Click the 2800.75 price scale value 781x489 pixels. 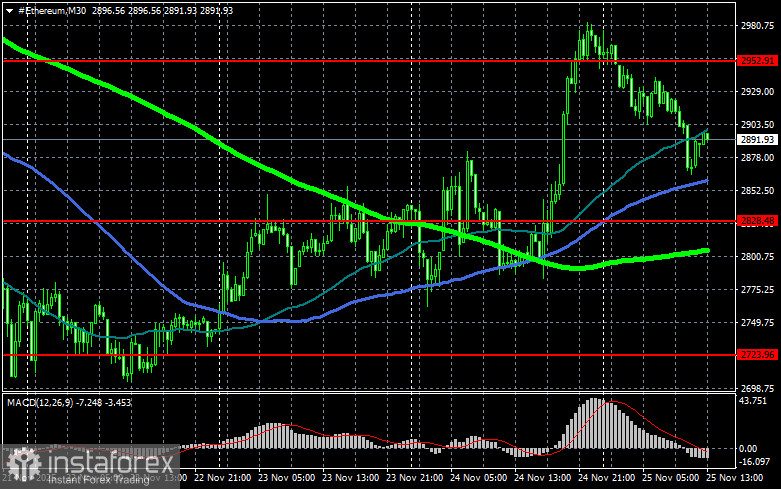[x=758, y=256]
